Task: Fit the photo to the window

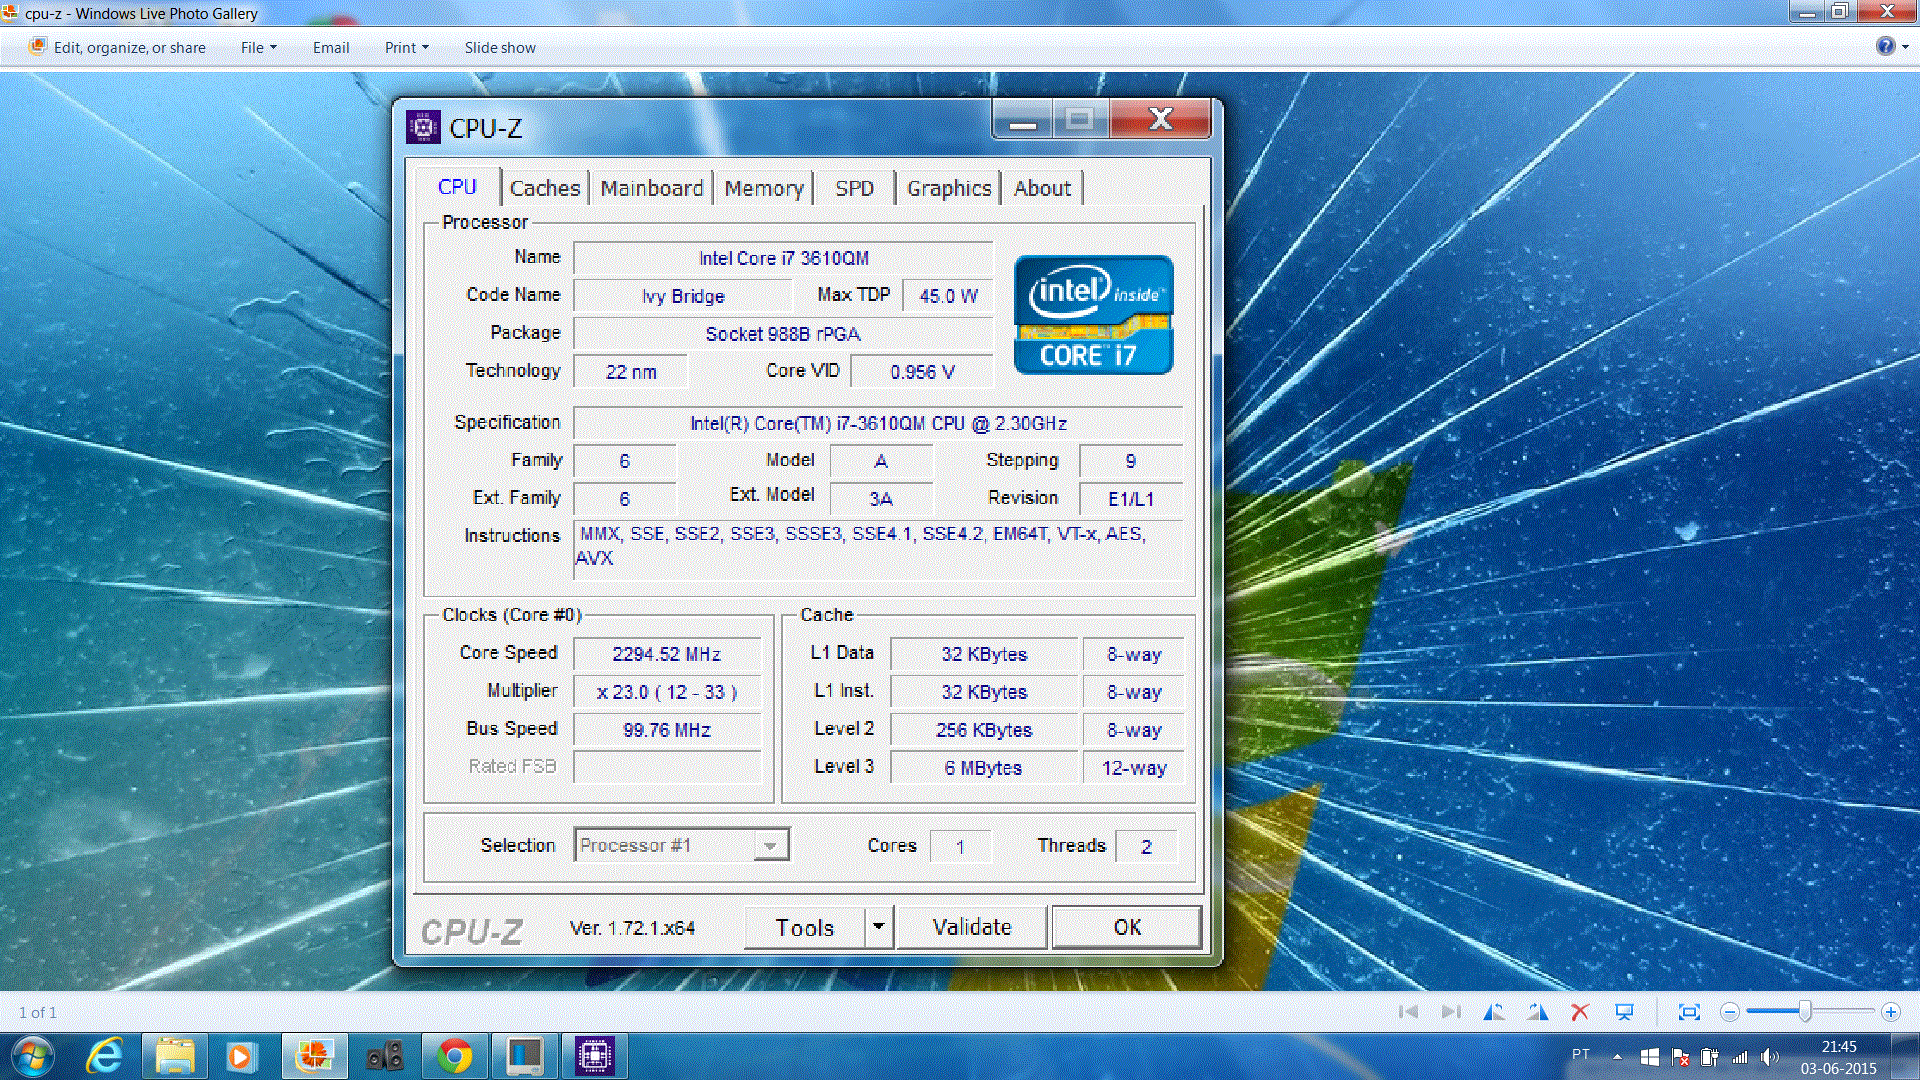Action: point(1689,1012)
